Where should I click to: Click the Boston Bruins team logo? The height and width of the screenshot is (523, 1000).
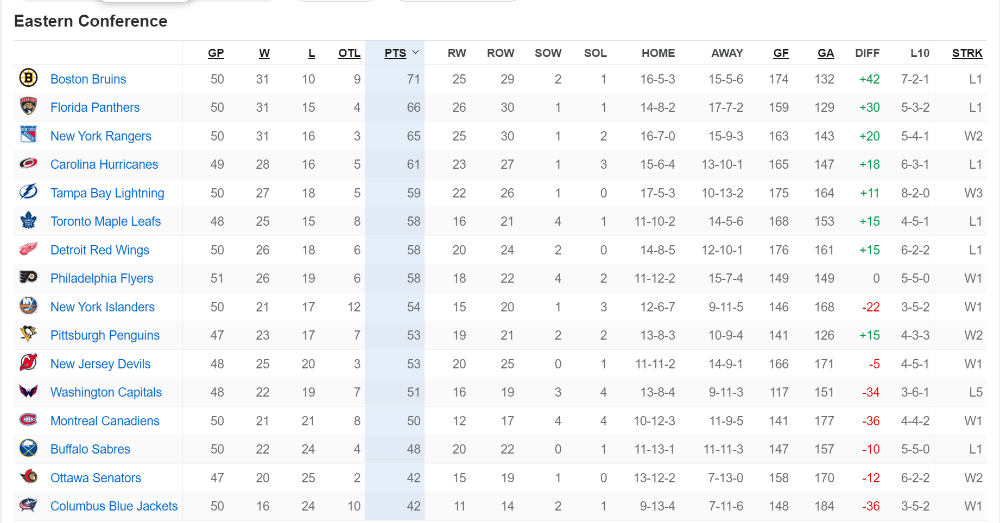(x=28, y=78)
